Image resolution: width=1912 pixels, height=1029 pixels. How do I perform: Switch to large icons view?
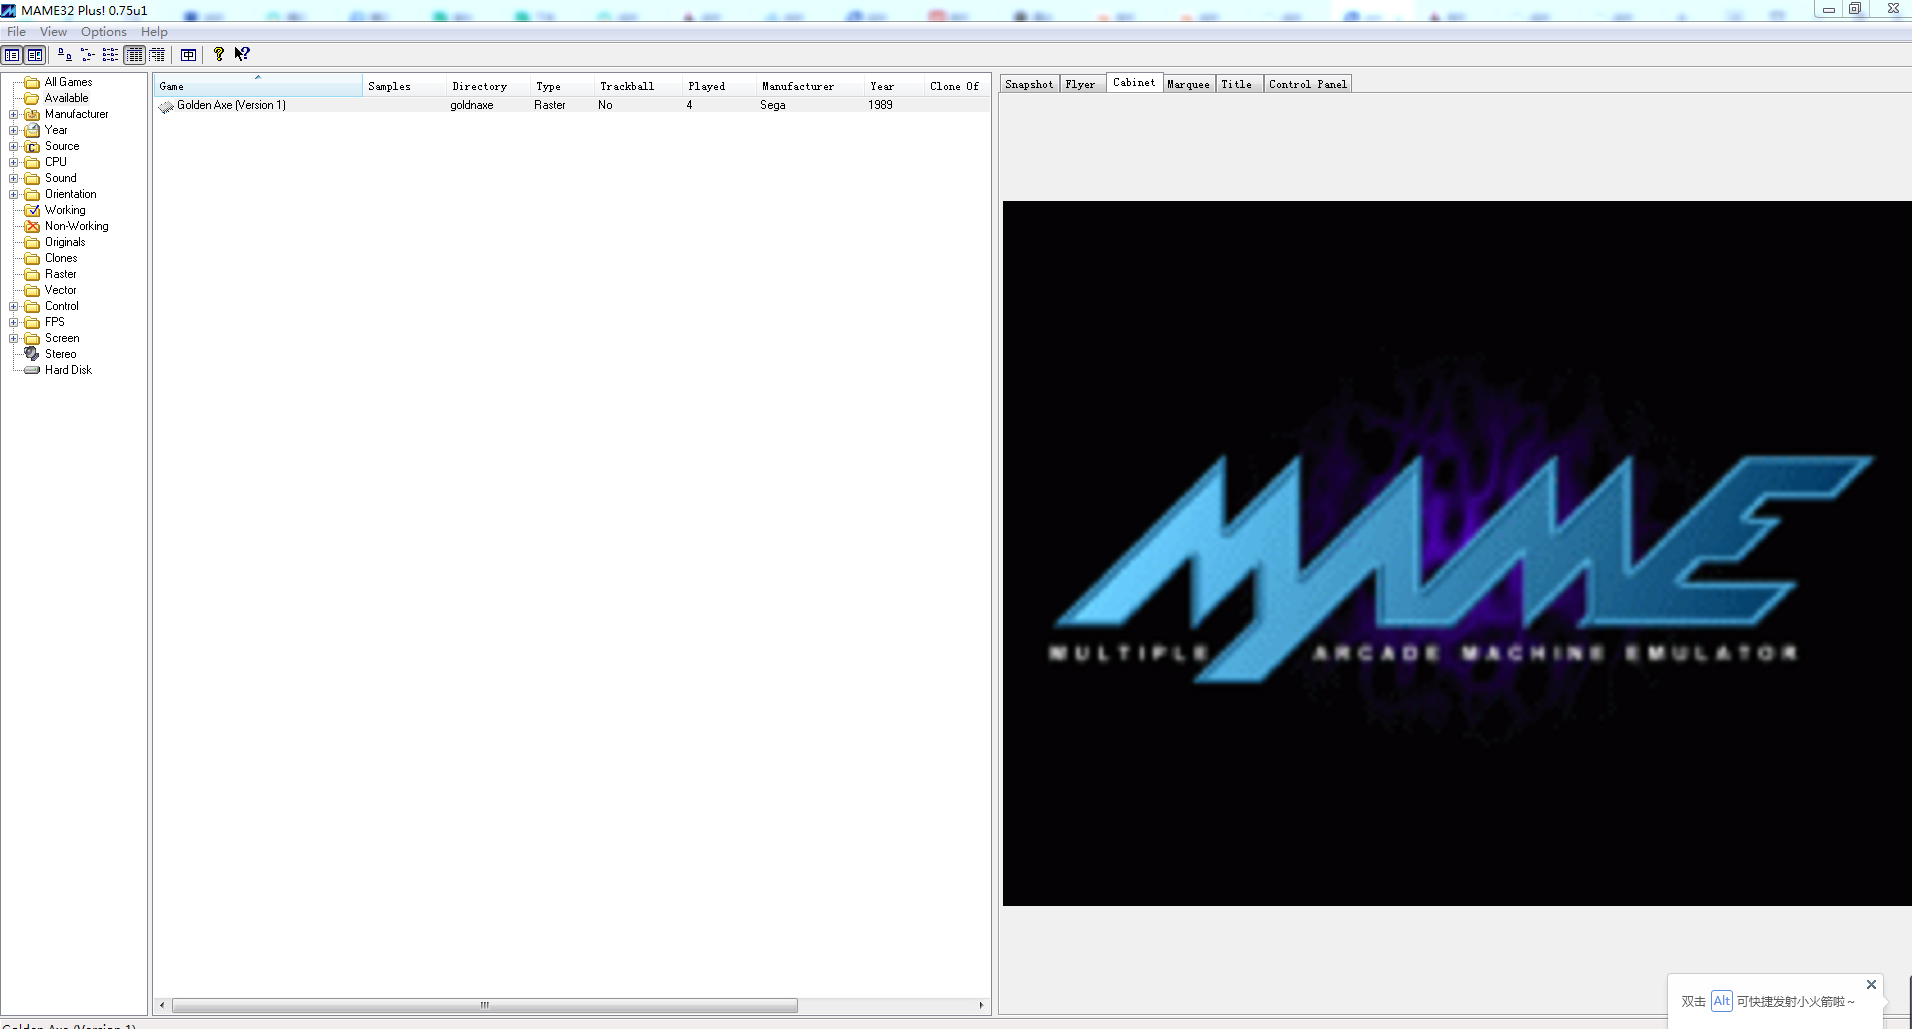tap(64, 55)
